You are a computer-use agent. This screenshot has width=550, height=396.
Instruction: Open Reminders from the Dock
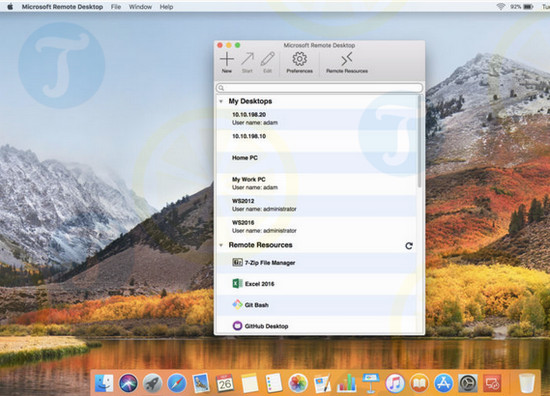(x=274, y=383)
